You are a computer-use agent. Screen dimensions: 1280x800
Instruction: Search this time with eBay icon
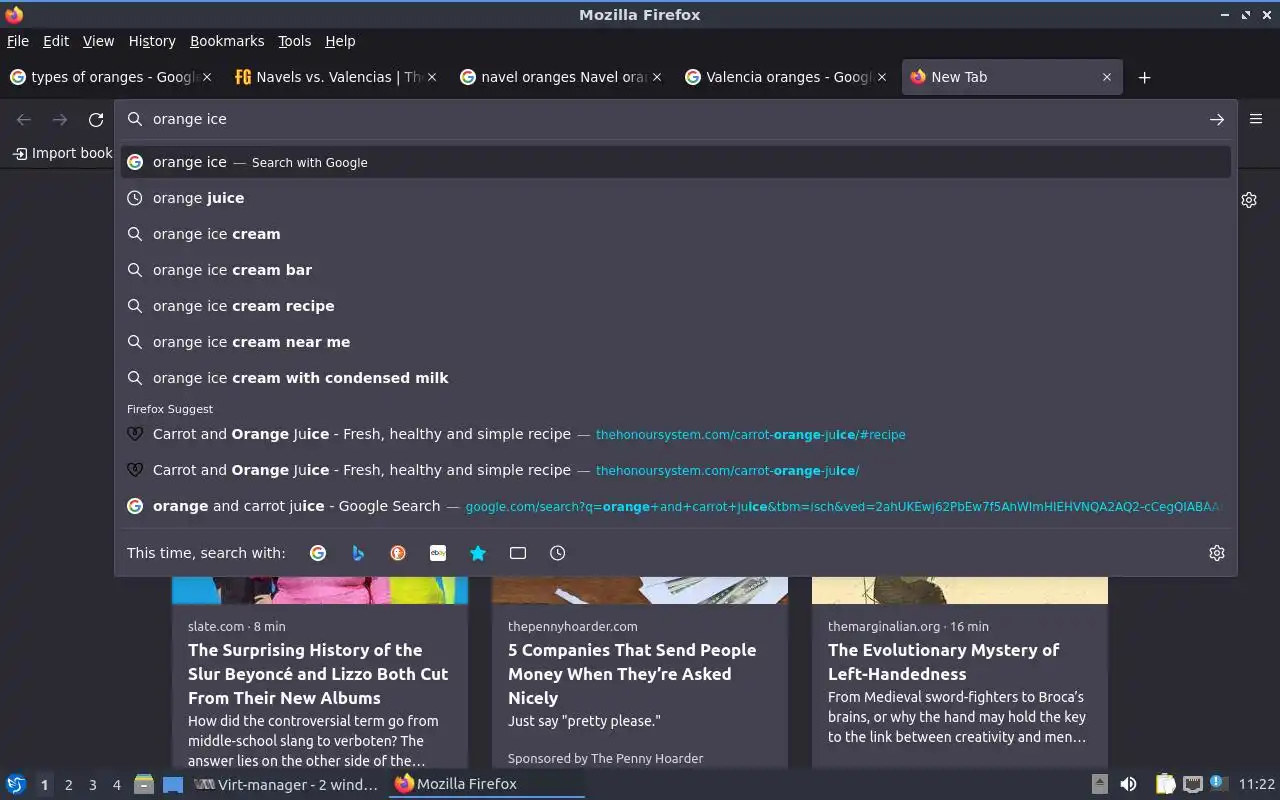(438, 553)
